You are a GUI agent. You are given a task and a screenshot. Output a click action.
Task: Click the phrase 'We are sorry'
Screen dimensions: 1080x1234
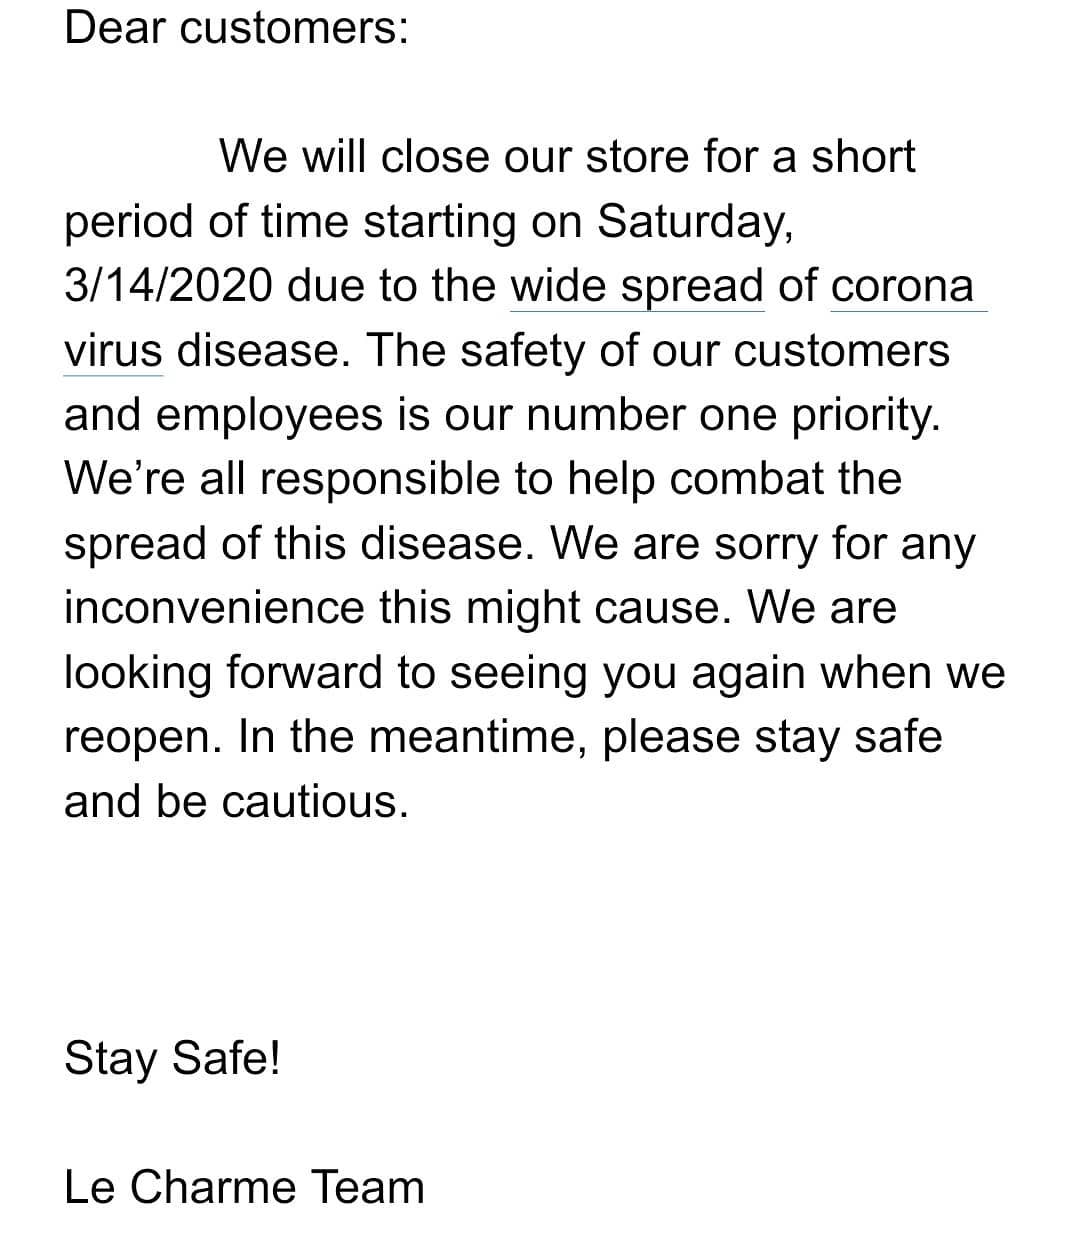(676, 545)
